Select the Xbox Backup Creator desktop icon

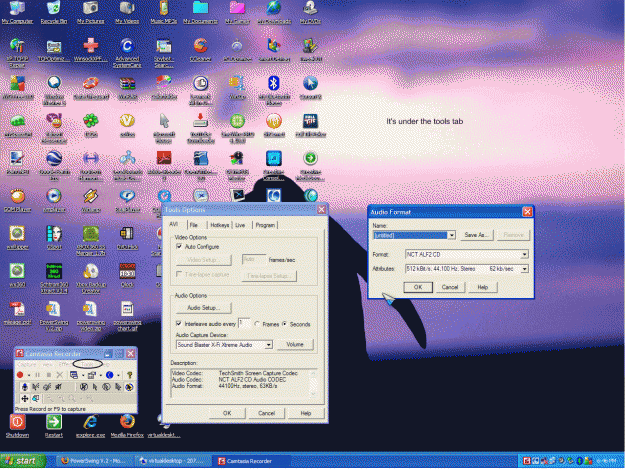pyautogui.click(x=90, y=278)
